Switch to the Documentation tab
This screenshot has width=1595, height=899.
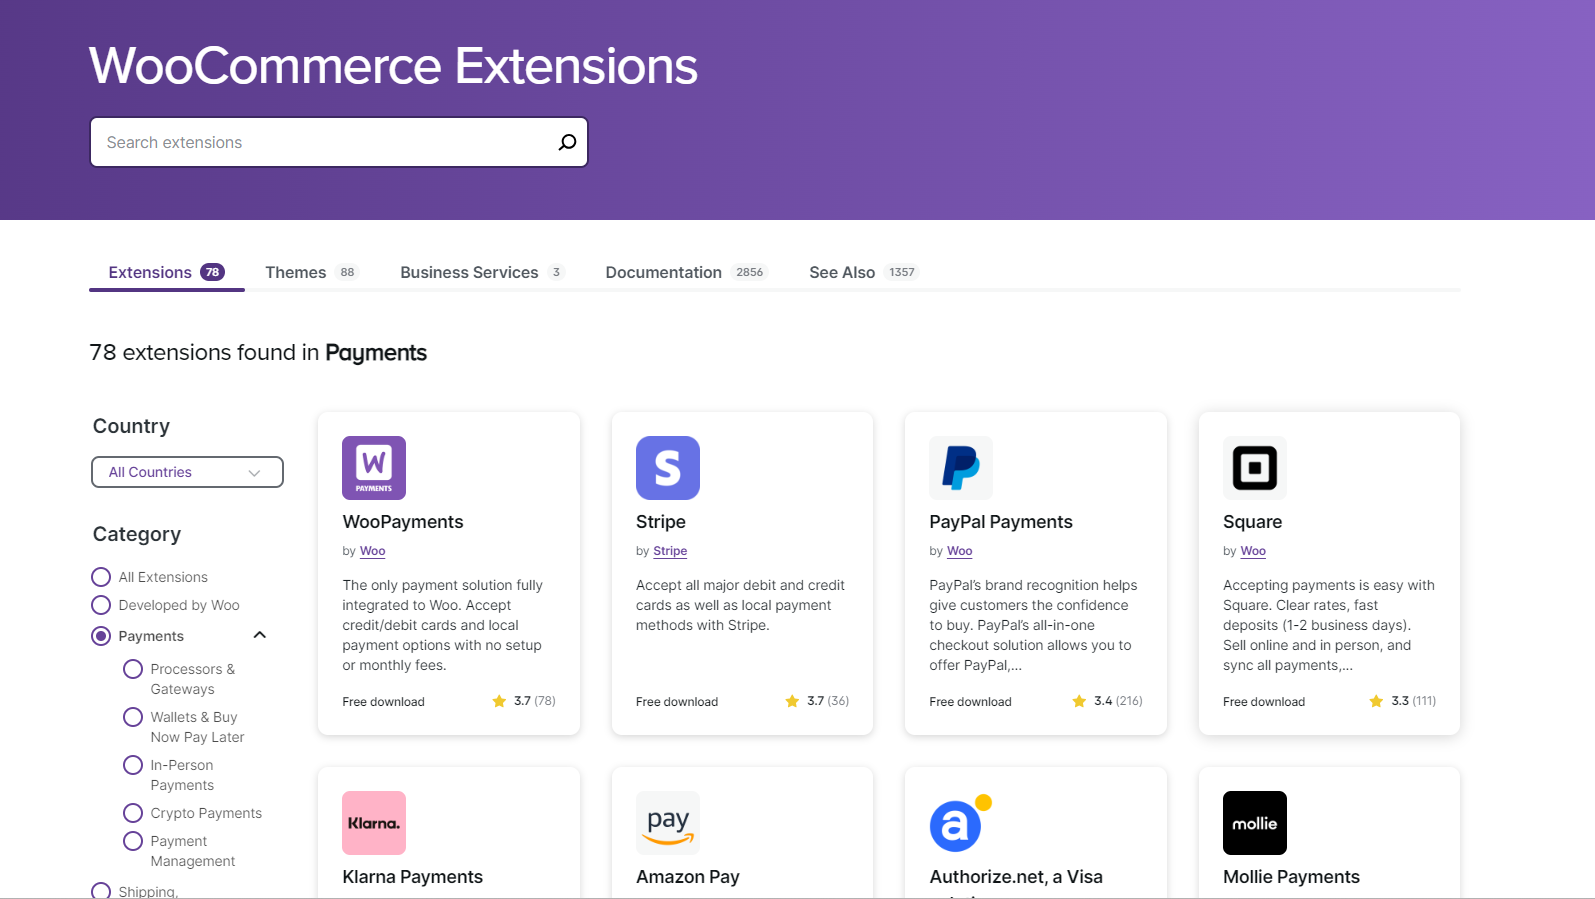click(x=686, y=272)
